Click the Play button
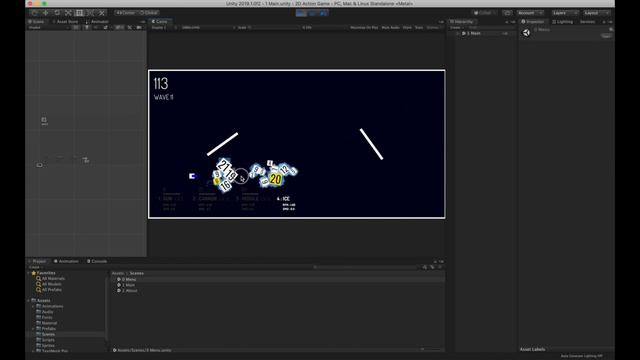 (x=301, y=13)
